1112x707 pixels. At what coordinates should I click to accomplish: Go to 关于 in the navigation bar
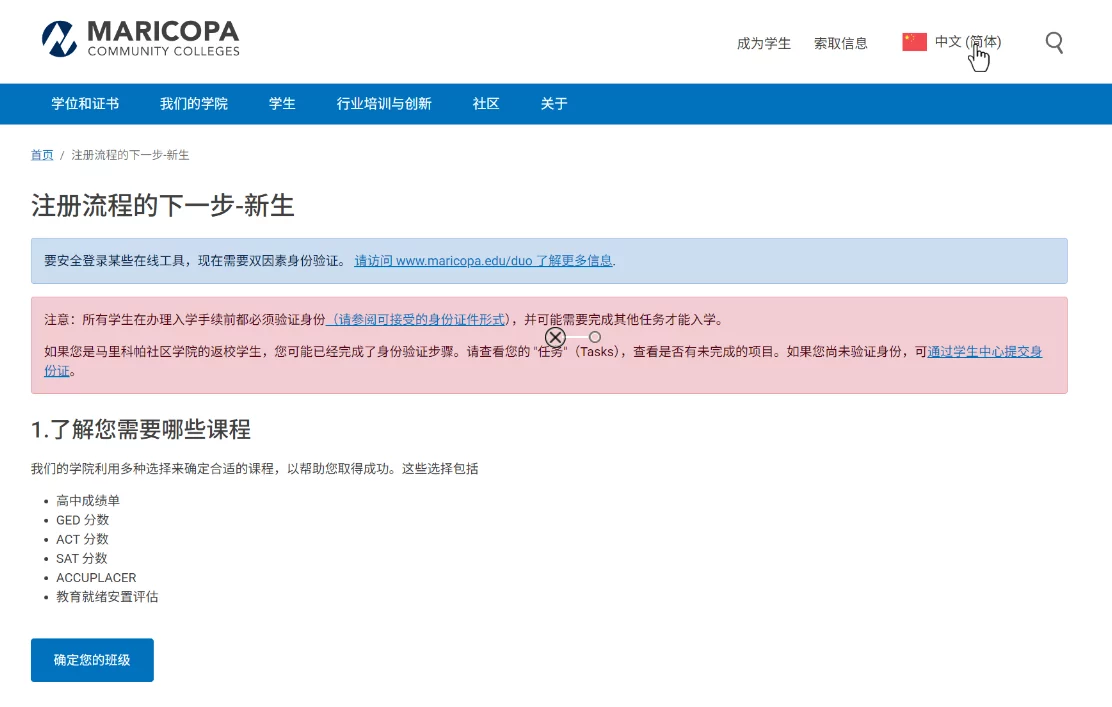(554, 104)
